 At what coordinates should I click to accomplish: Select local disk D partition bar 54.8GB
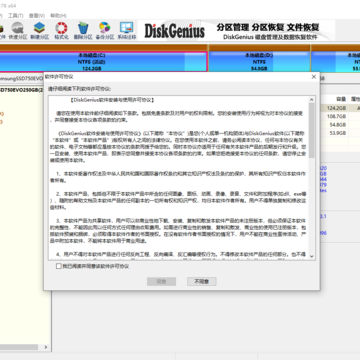click(x=259, y=62)
